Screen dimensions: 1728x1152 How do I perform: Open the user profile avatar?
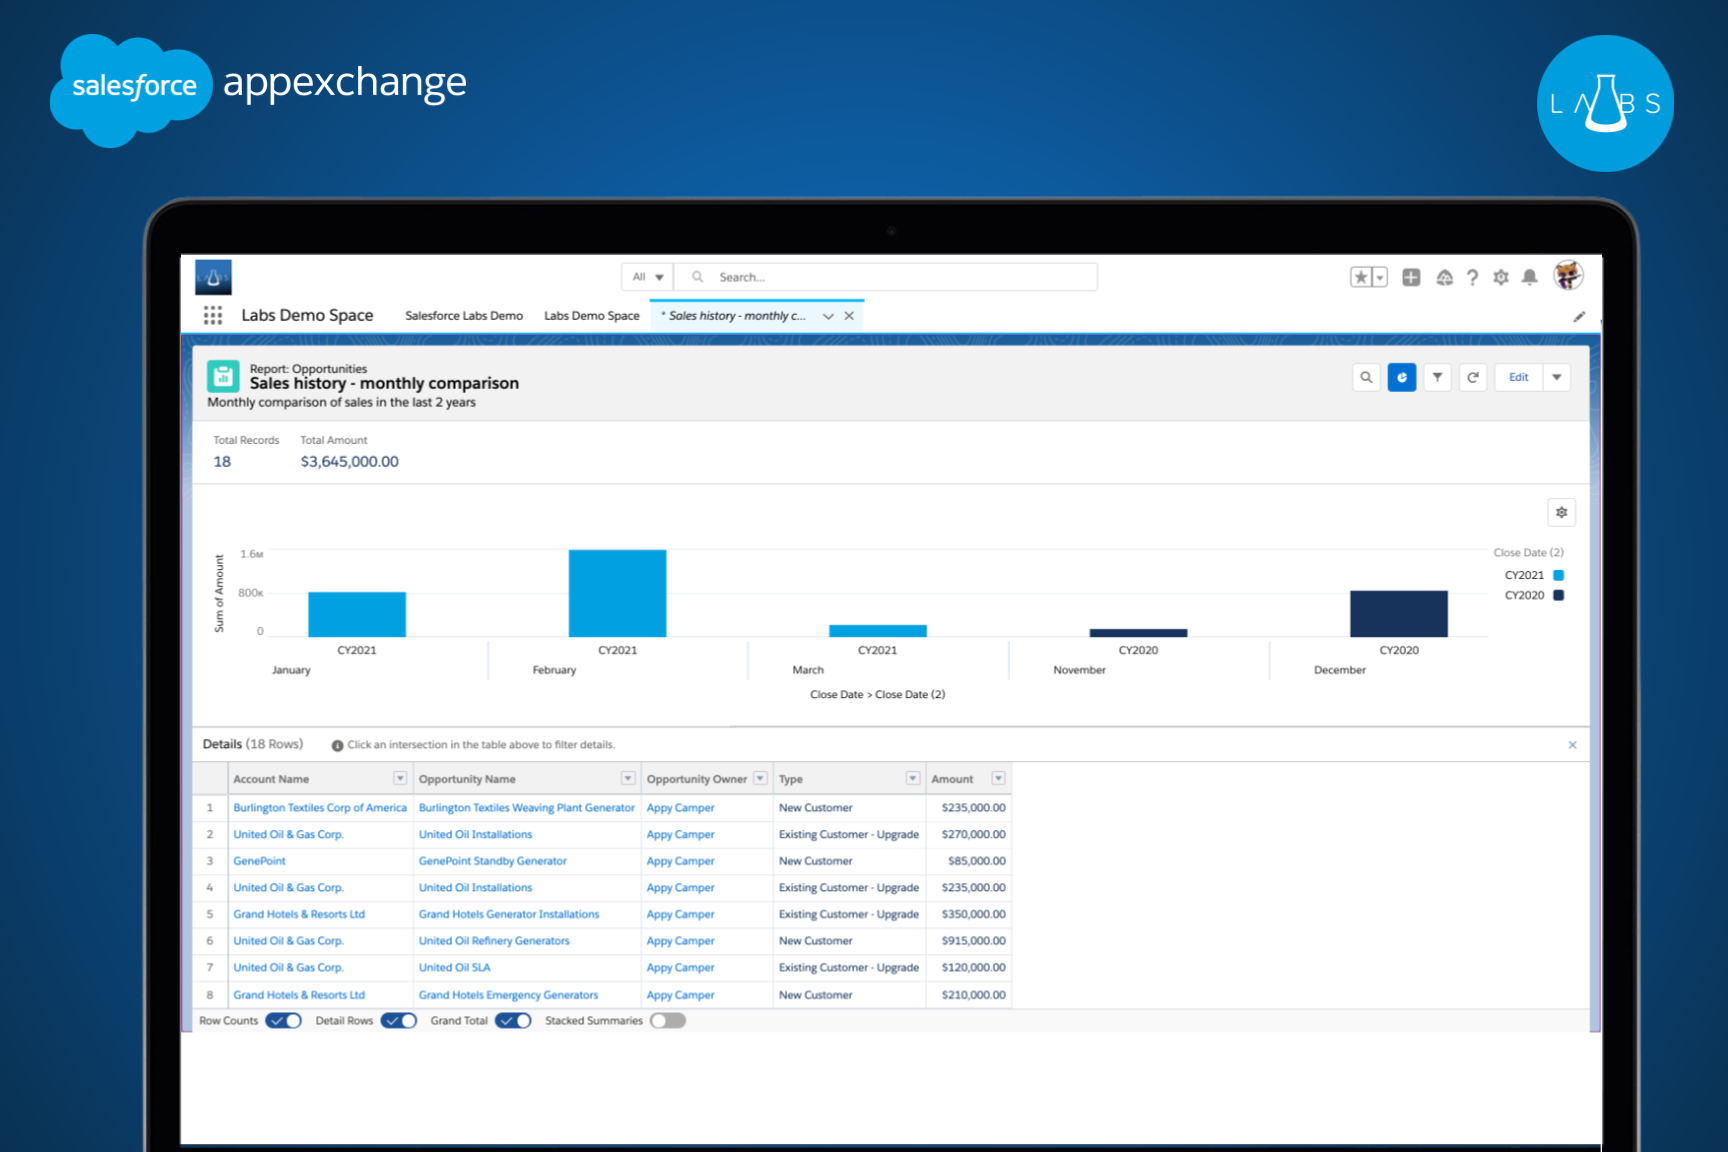[x=1568, y=275]
